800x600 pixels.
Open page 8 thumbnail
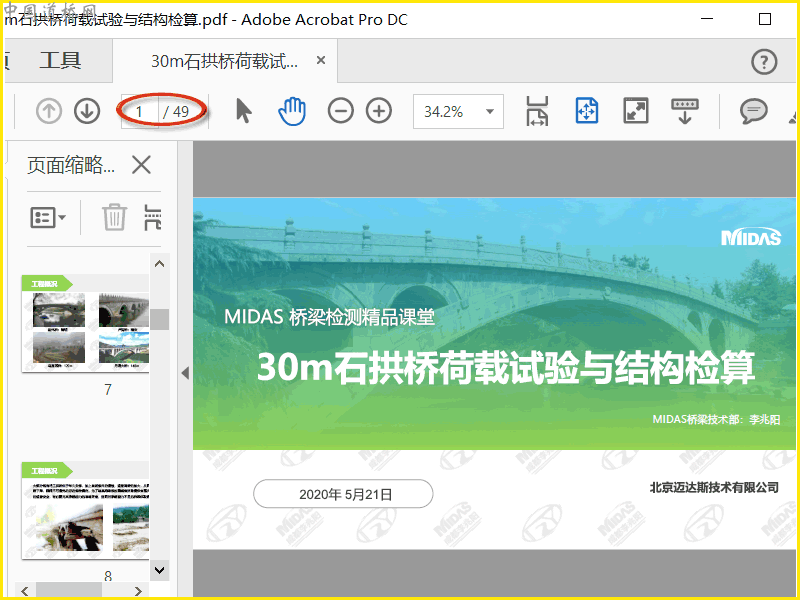point(85,511)
